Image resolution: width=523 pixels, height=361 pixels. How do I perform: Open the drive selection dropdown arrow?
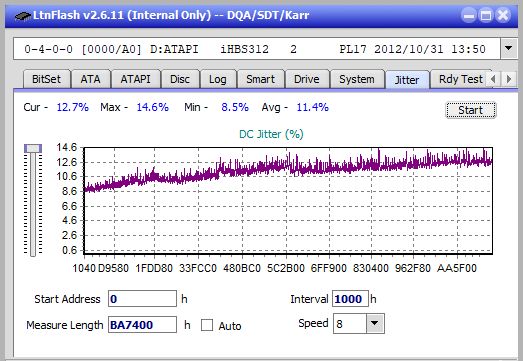coord(508,49)
